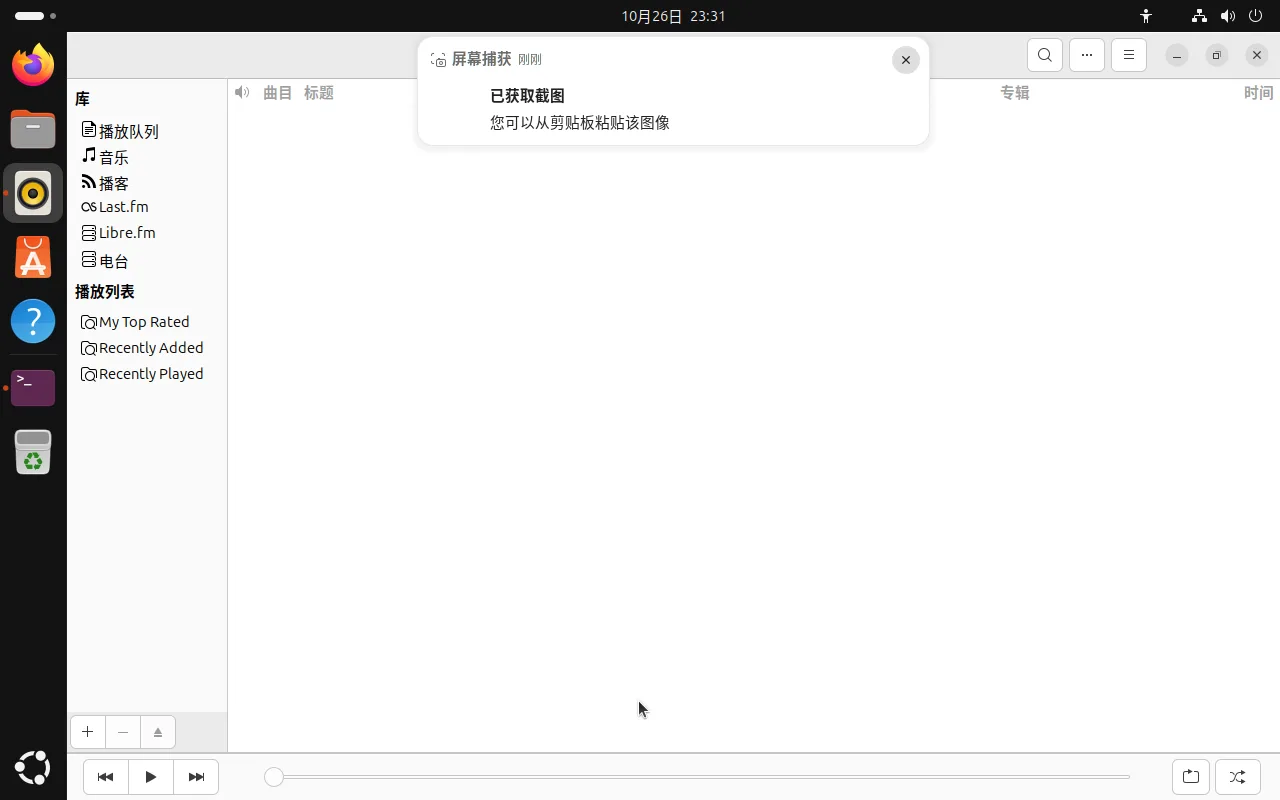
Task: Click the podcast feed icon
Action: click(89, 182)
